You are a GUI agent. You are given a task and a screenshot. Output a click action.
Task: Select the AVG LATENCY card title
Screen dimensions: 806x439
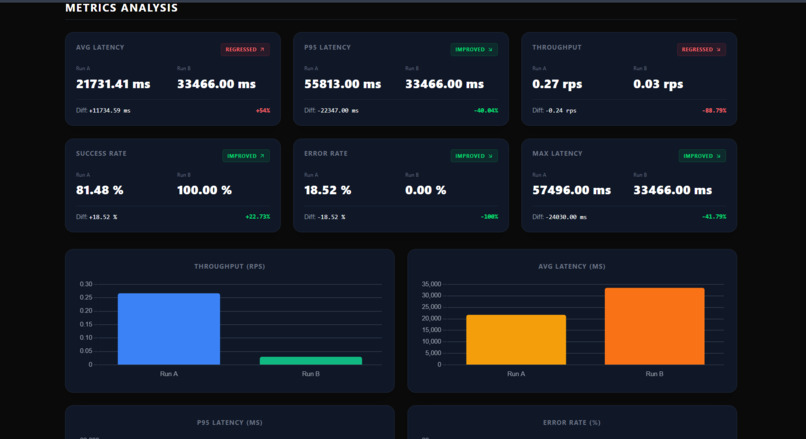tap(100, 47)
